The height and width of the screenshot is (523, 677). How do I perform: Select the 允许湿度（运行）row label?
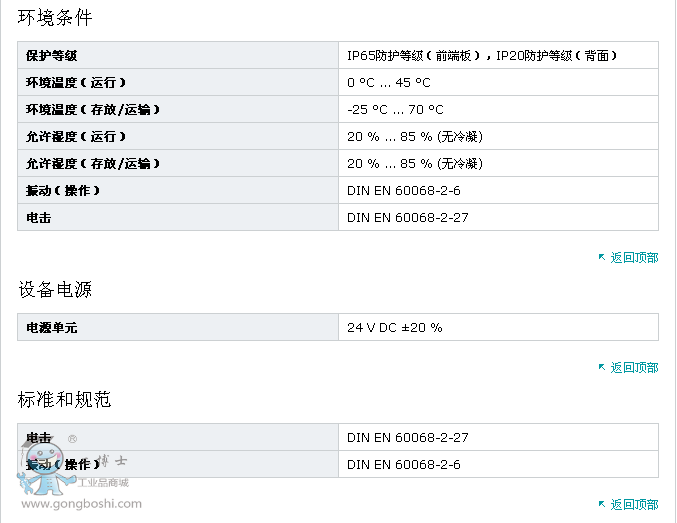(76, 137)
